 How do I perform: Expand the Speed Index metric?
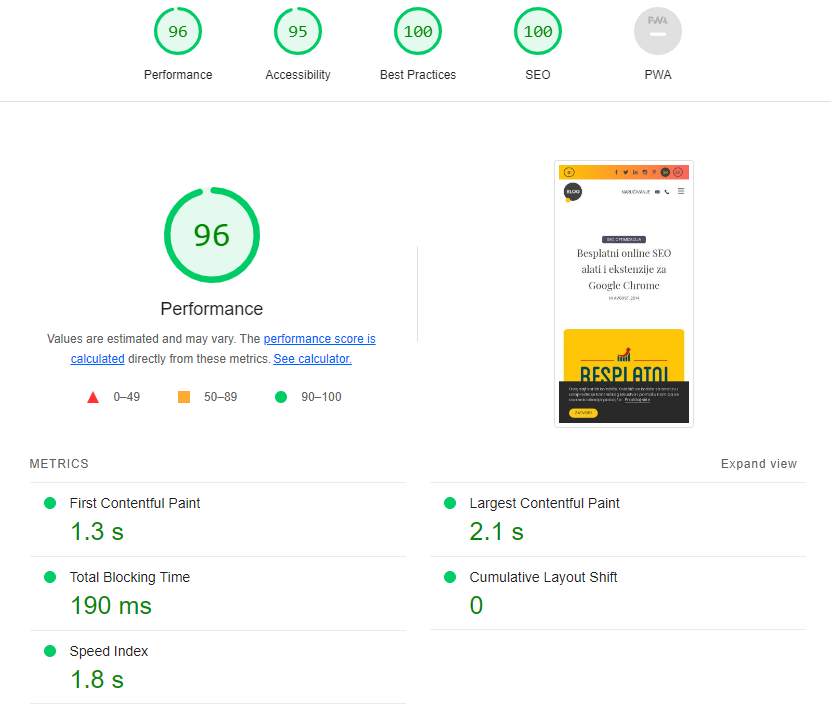pyautogui.click(x=108, y=652)
